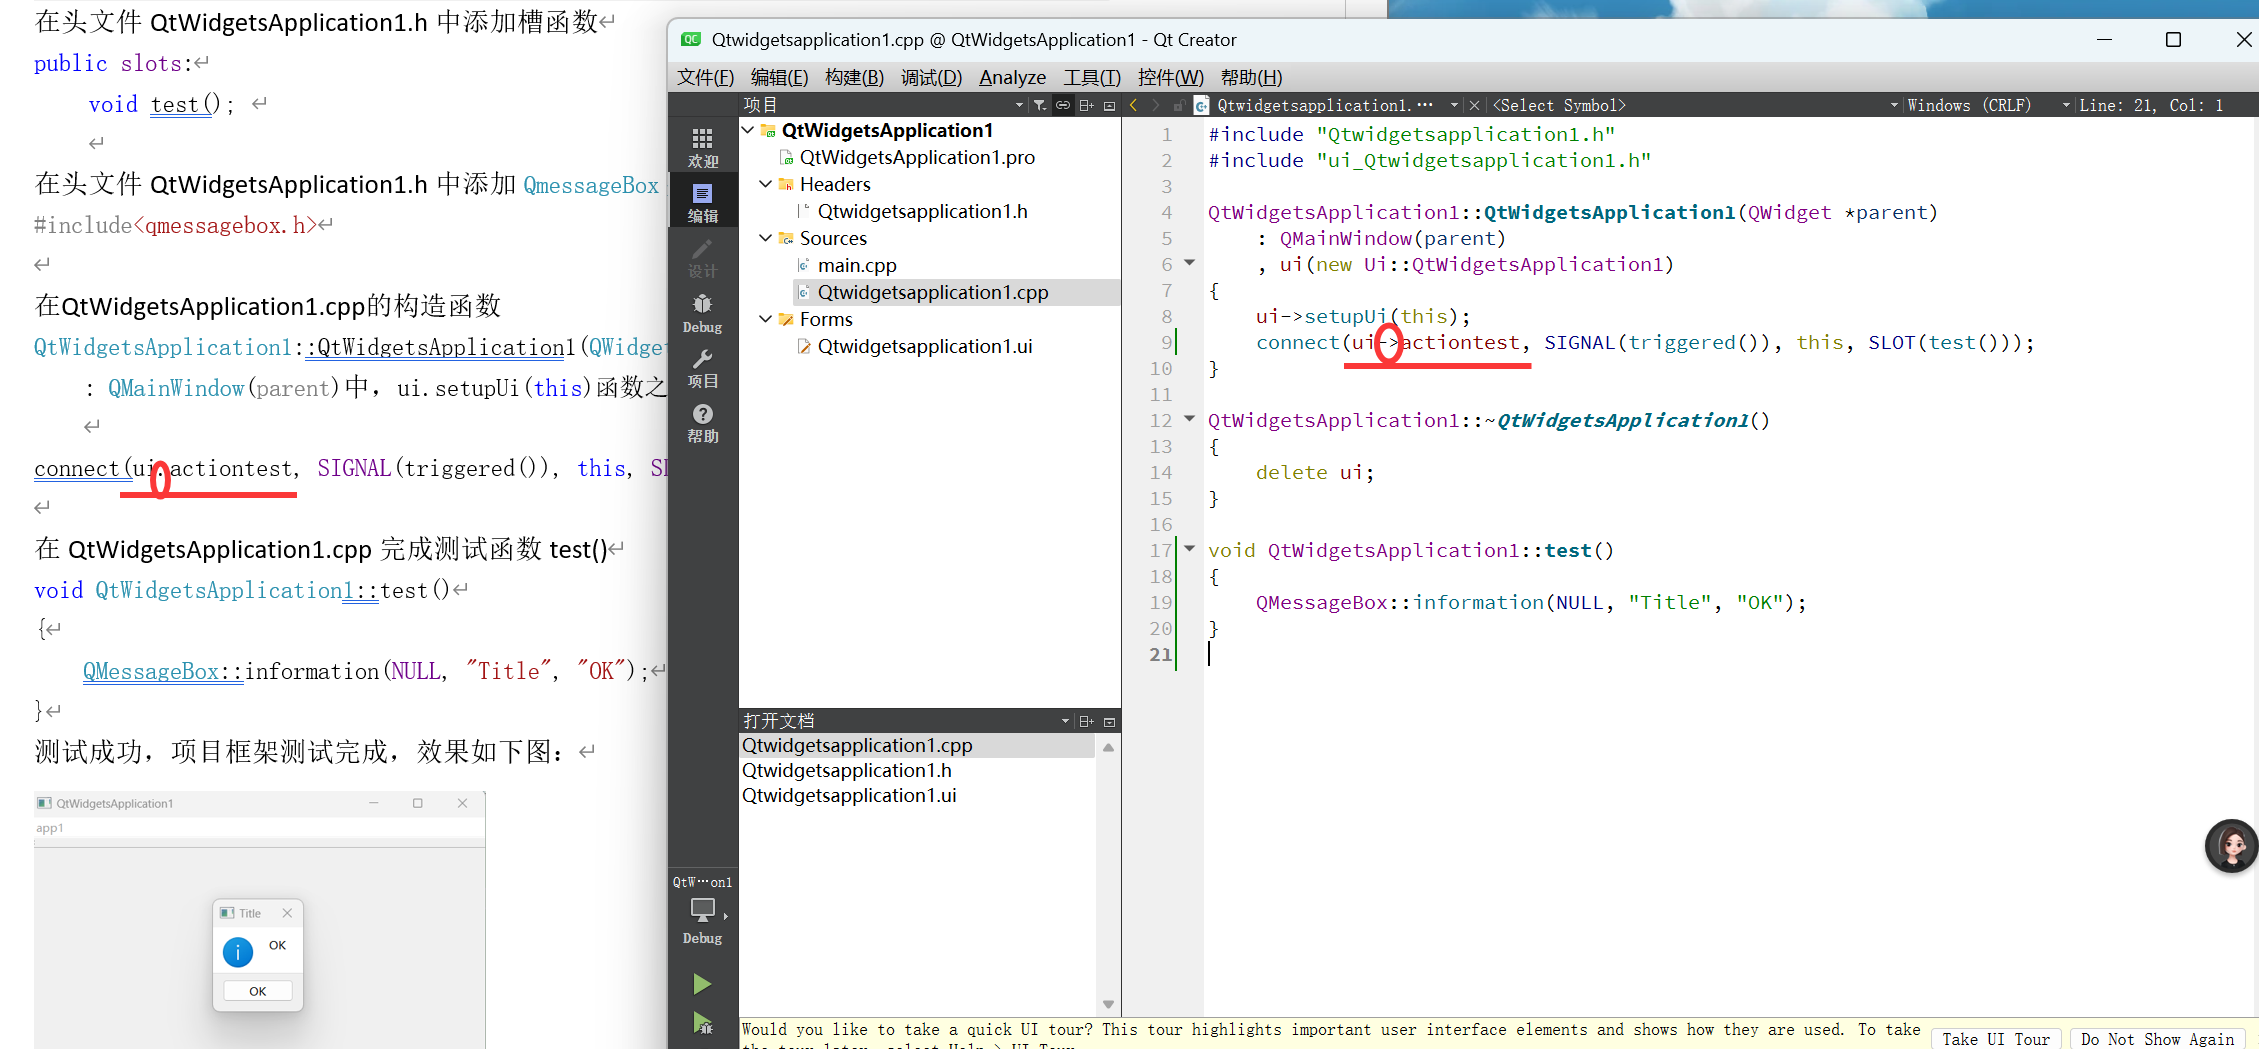Open the 项目 view selector dropdown
This screenshot has width=2259, height=1049.
[1019, 105]
